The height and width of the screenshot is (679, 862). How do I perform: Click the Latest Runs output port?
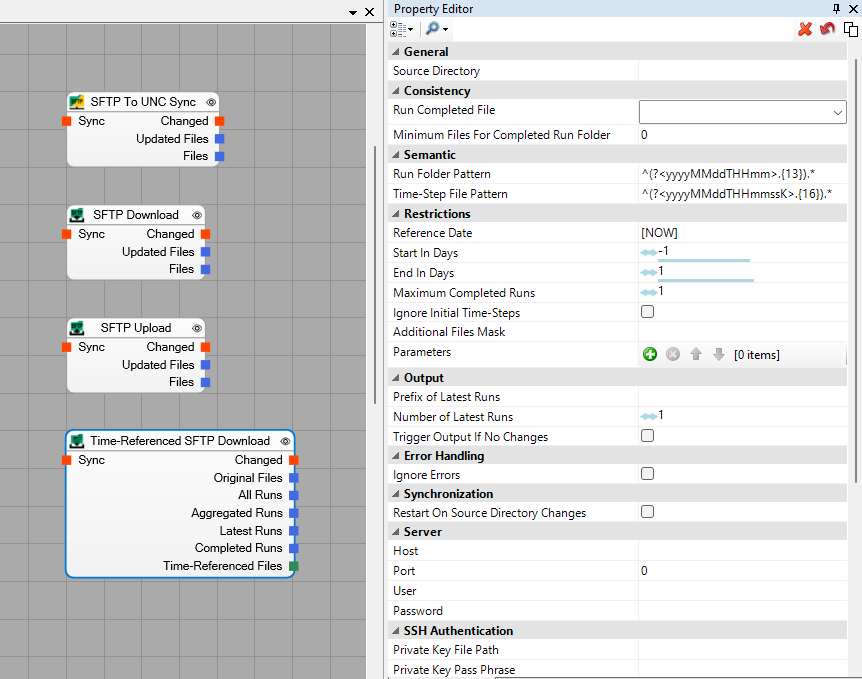click(294, 531)
